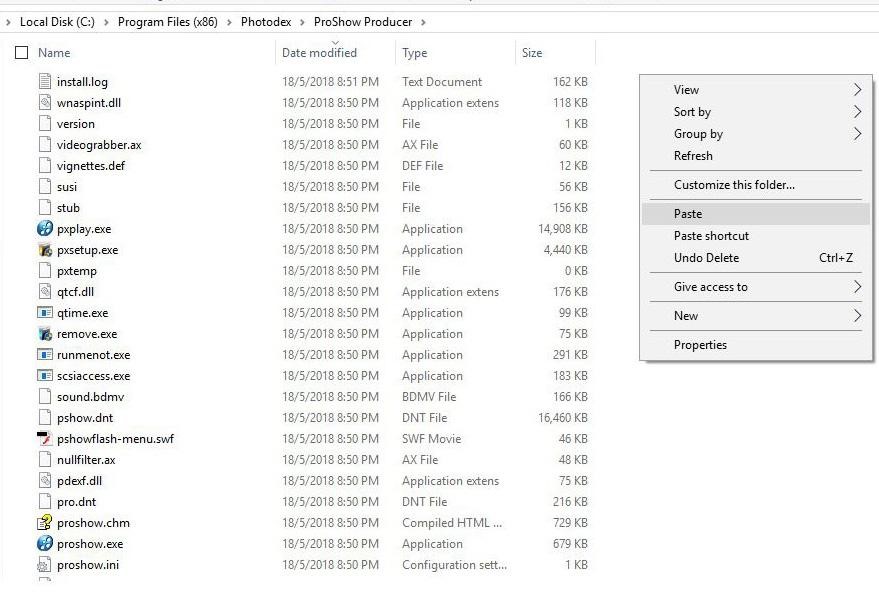Click the wnaspint.dll file icon
This screenshot has height=592, width=879.
coord(44,103)
